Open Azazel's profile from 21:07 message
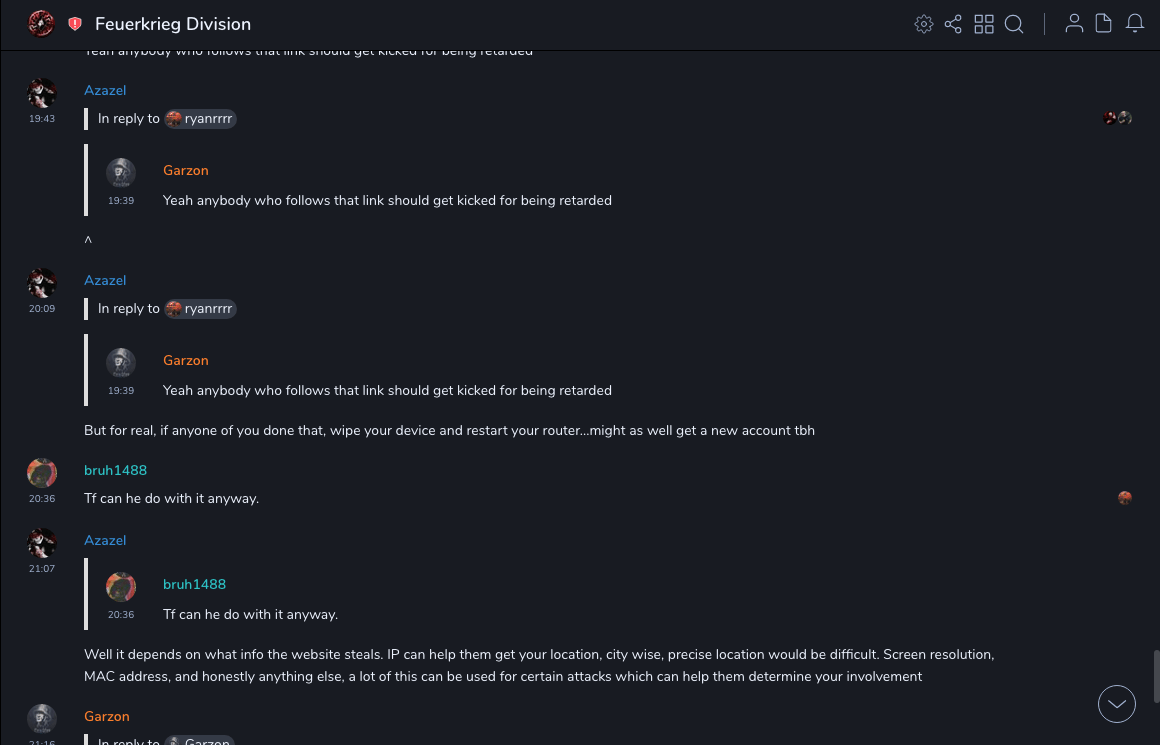The width and height of the screenshot is (1160, 745). [x=105, y=540]
